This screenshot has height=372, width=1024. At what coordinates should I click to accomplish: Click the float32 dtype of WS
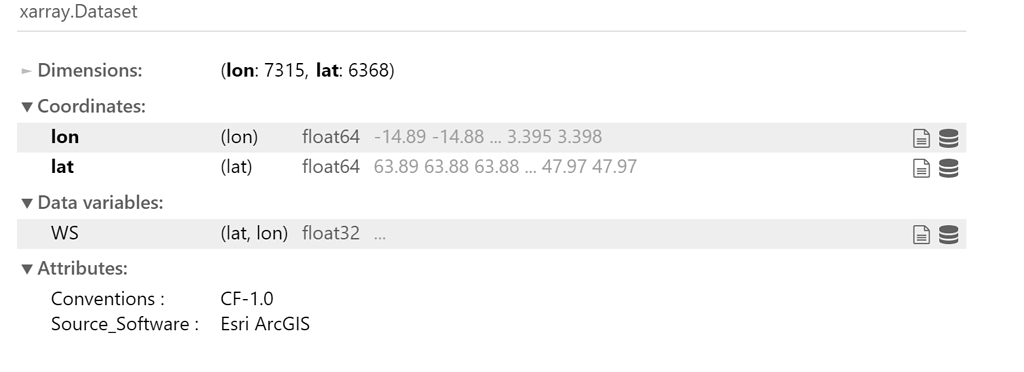click(330, 233)
